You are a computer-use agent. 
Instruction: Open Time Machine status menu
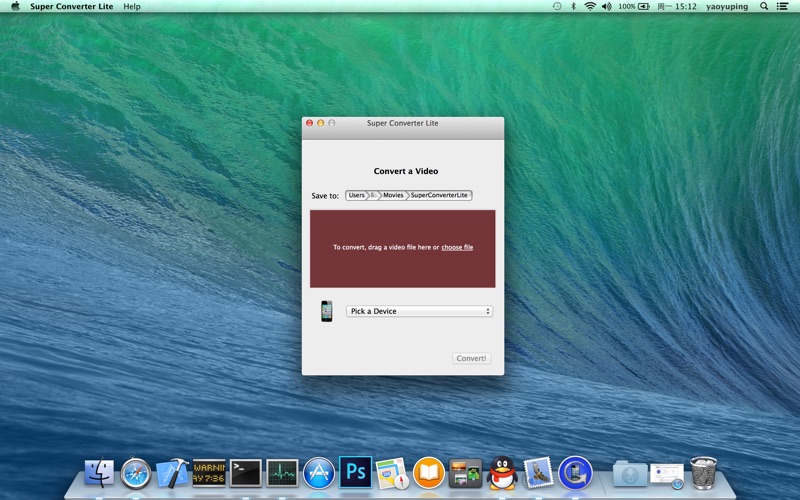tap(557, 6)
